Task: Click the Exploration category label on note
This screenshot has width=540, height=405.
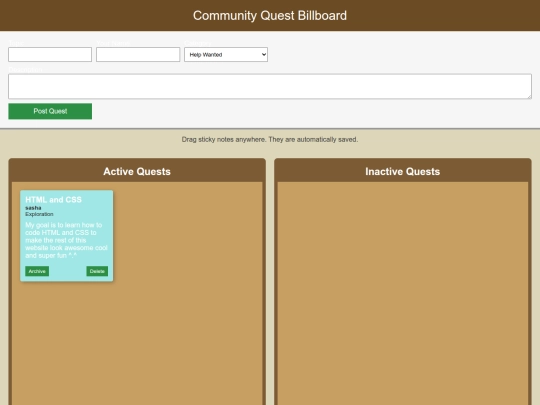Action: (x=39, y=214)
